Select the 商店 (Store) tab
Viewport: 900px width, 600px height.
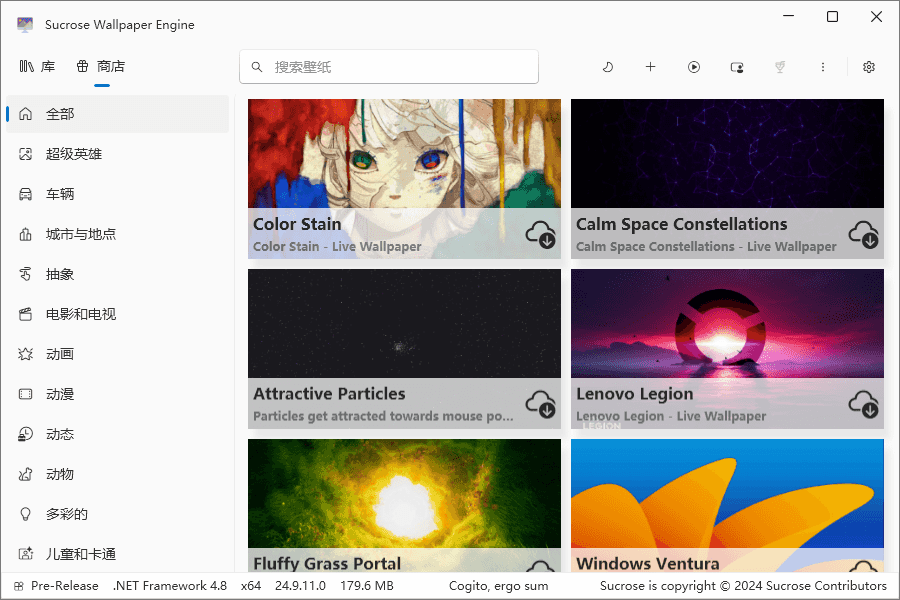101,67
